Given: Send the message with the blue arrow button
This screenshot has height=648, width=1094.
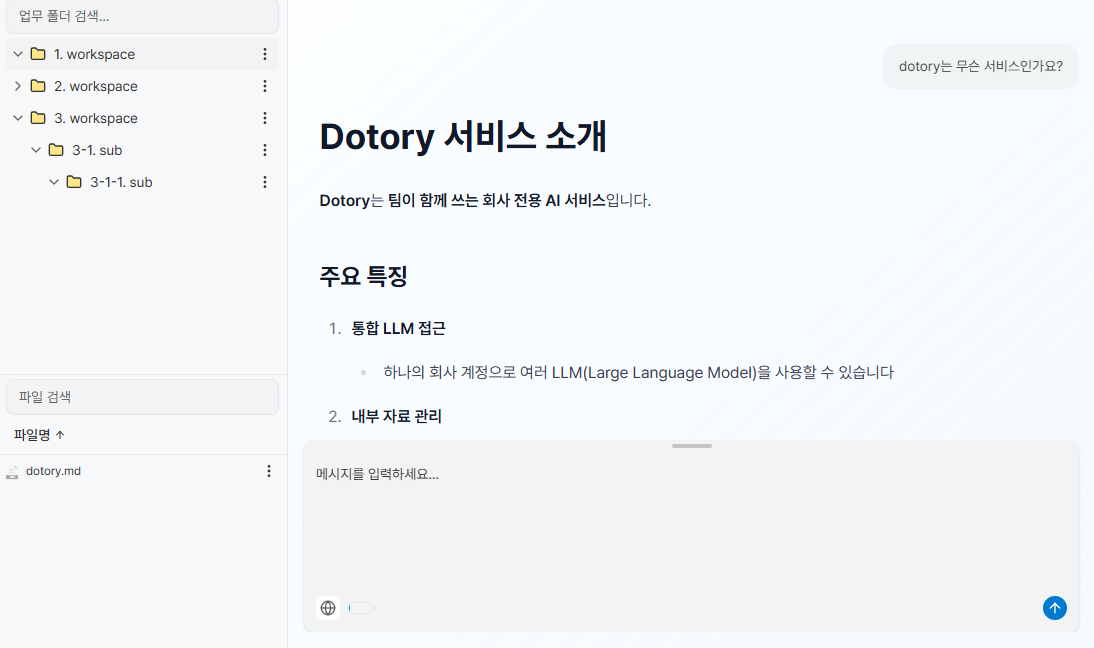Looking at the screenshot, I should tap(1054, 608).
